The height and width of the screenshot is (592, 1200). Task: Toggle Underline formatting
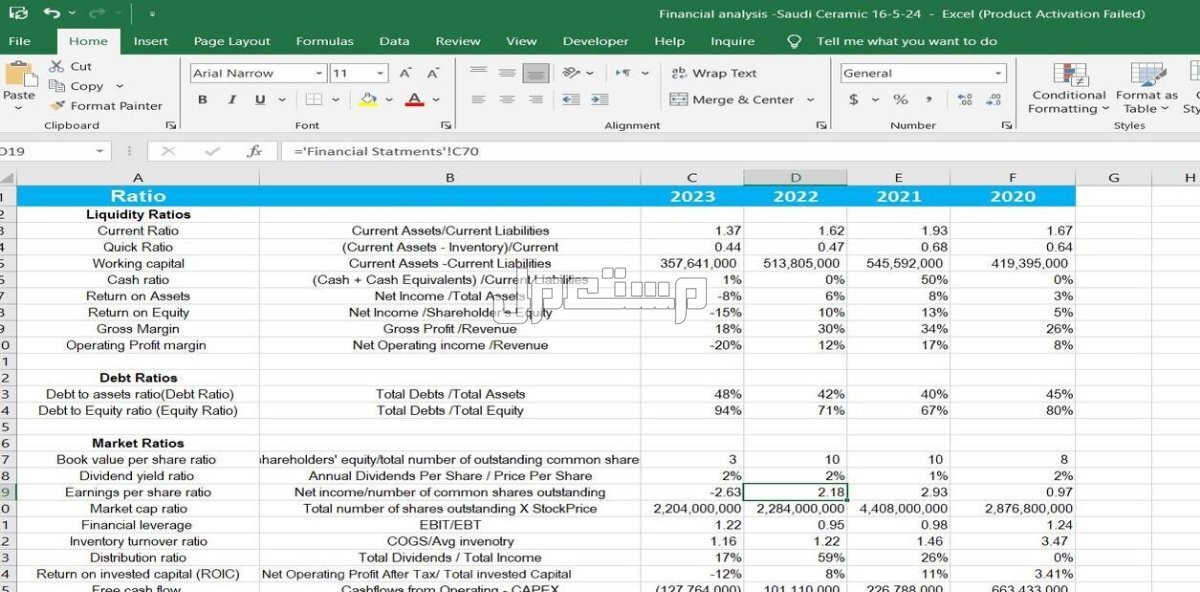tap(260, 100)
